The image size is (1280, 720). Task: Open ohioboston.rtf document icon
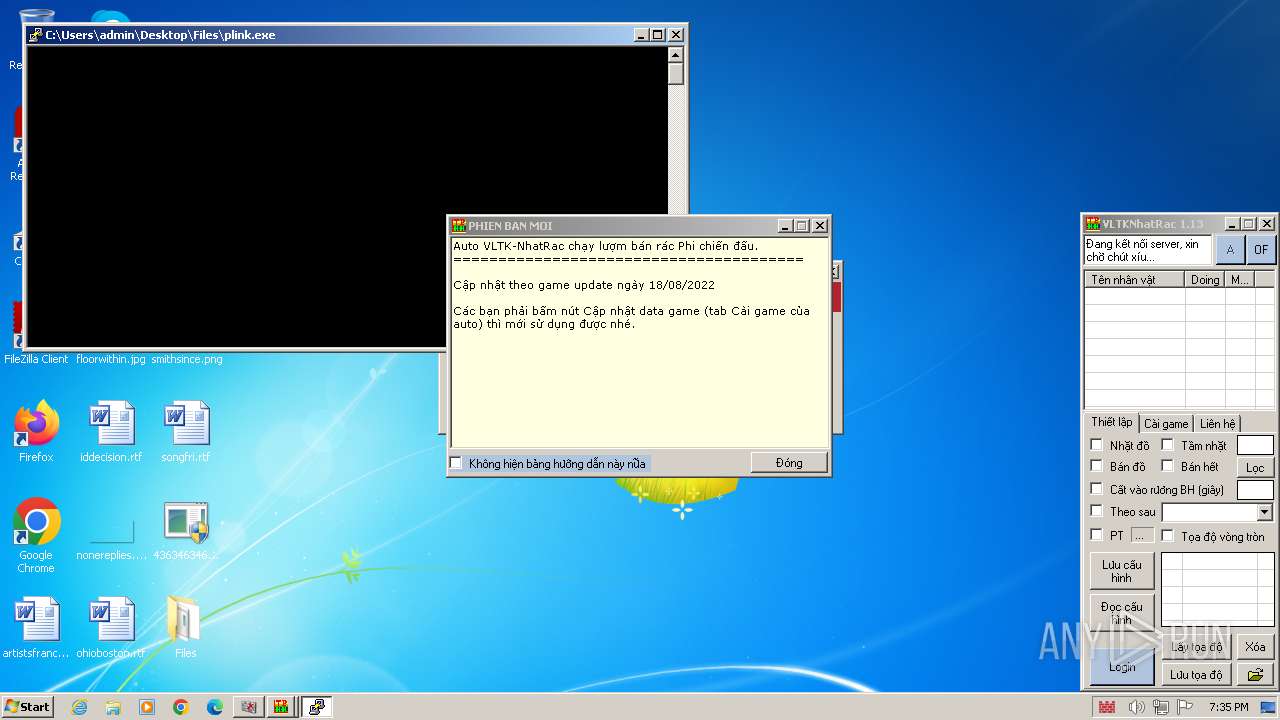pyautogui.click(x=111, y=627)
